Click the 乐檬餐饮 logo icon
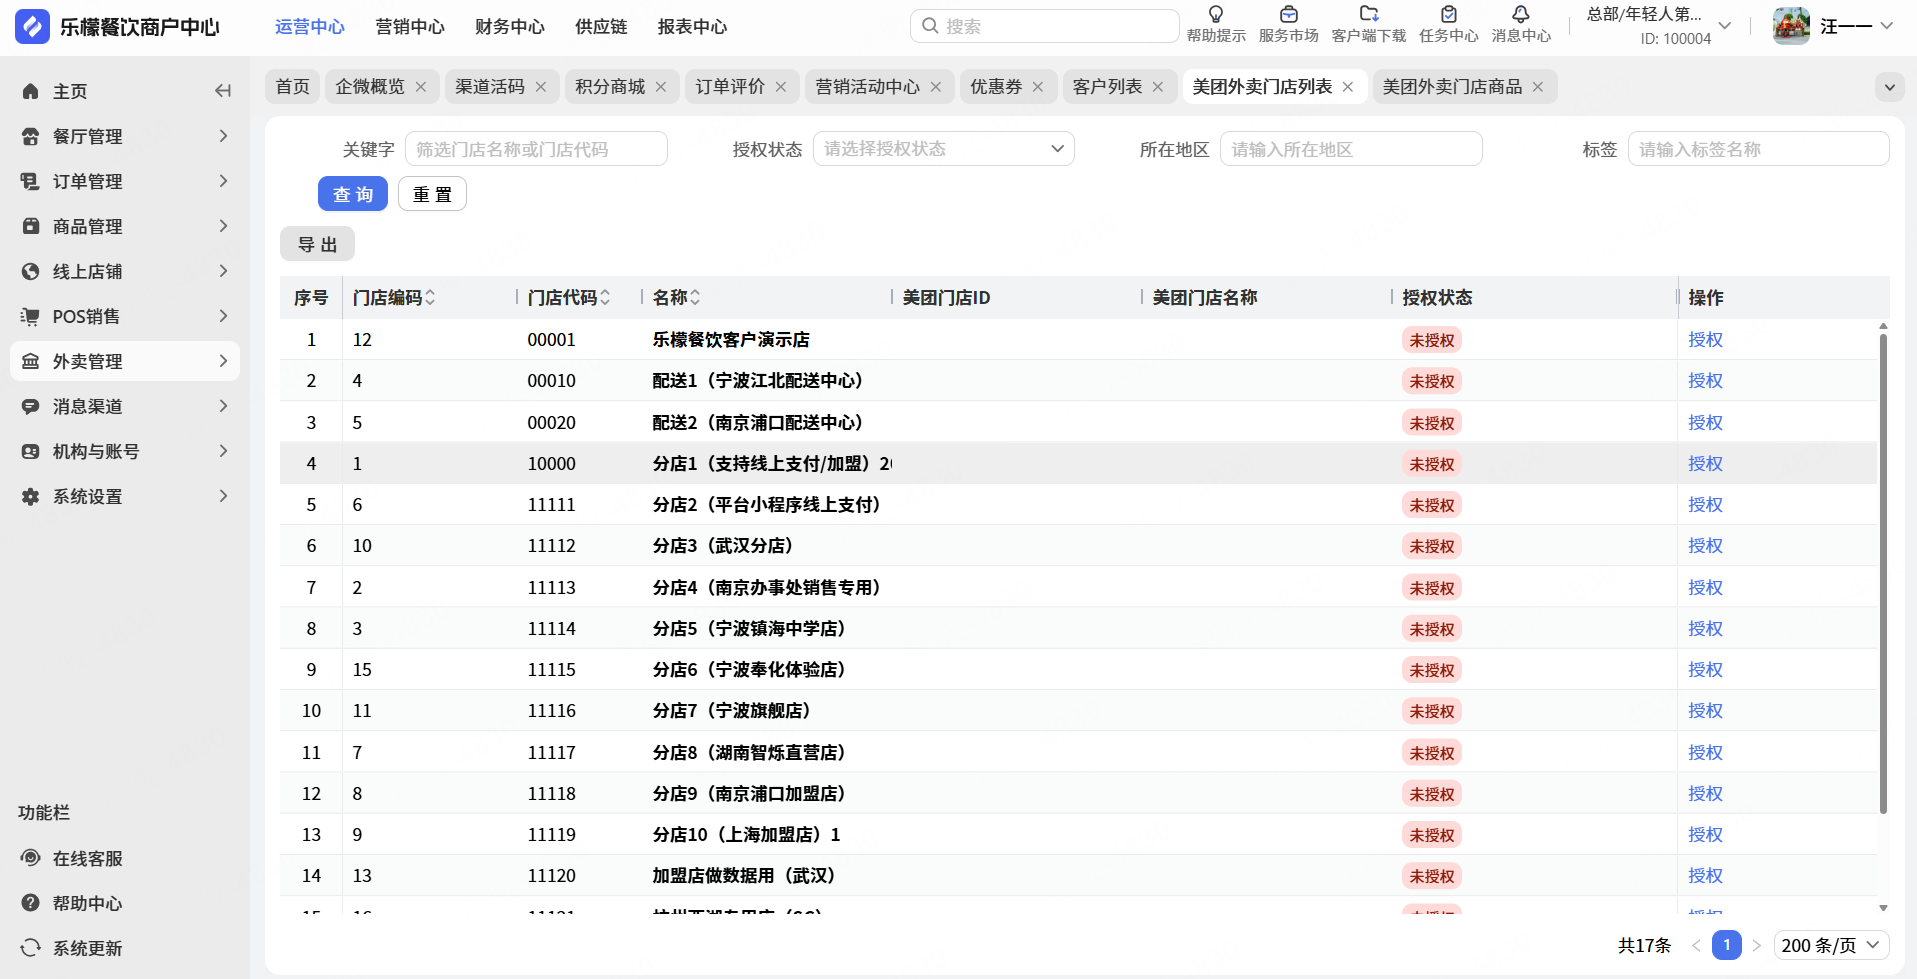1917x979 pixels. pyautogui.click(x=32, y=27)
